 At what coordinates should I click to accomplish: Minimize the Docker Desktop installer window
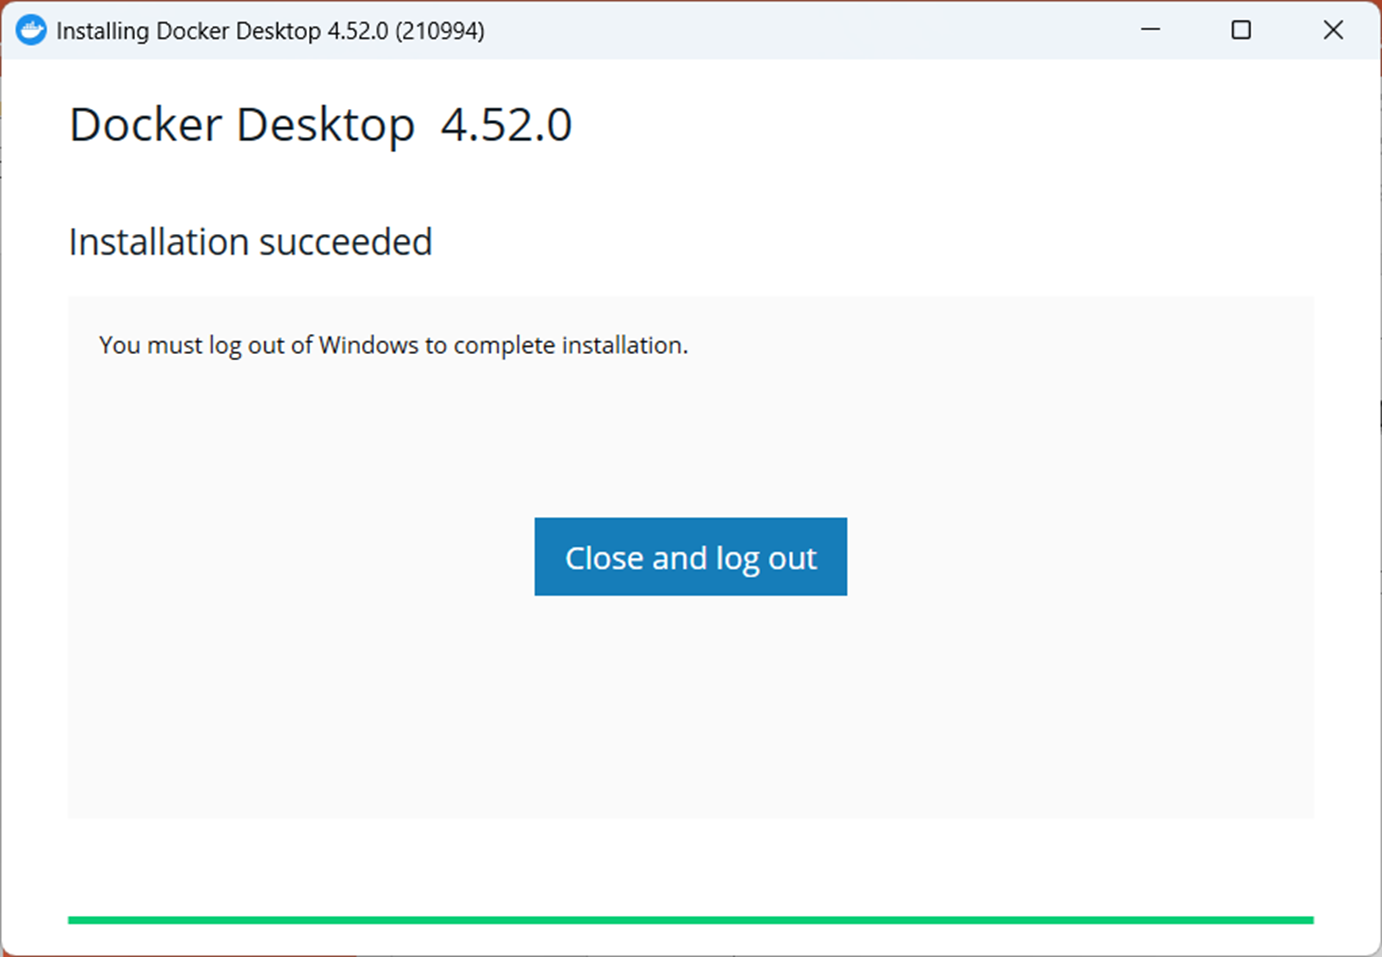coord(1148,30)
